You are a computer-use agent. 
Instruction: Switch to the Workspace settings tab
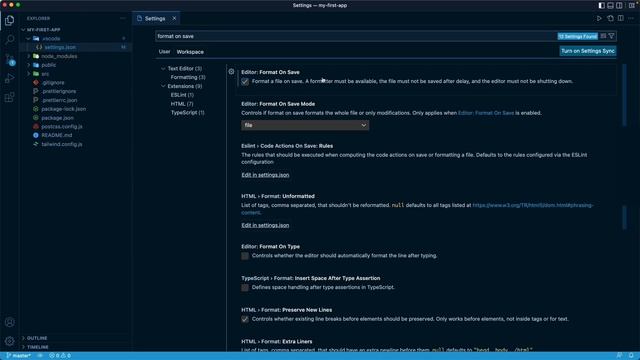point(190,52)
